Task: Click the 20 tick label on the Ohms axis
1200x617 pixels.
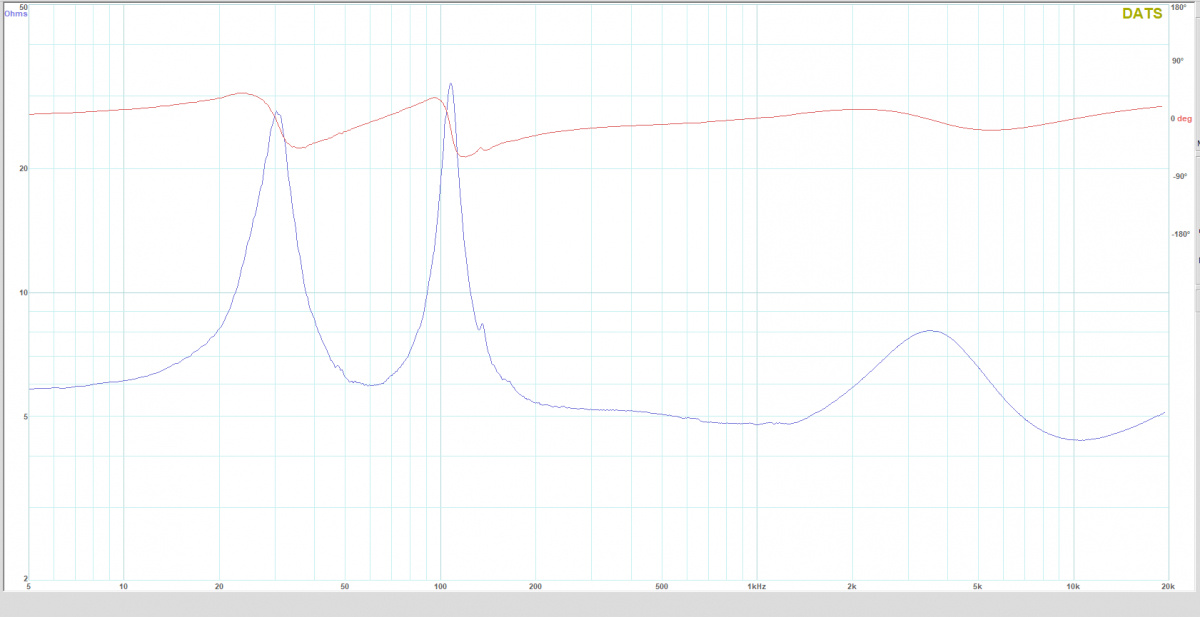Action: pyautogui.click(x=22, y=169)
